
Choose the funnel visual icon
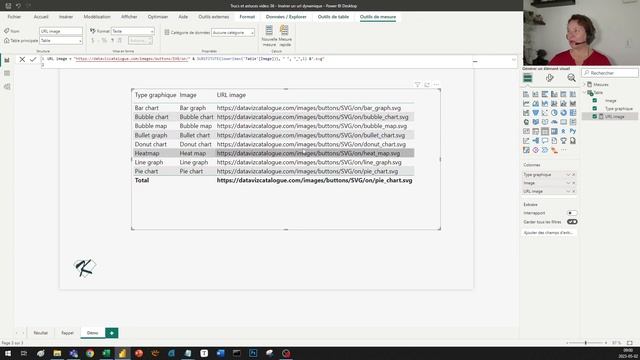click(536, 113)
